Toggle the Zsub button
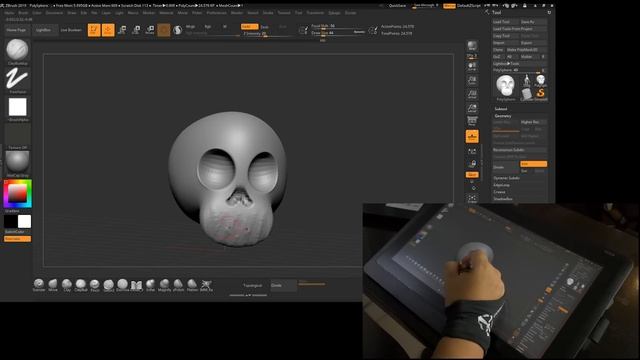640x360 pixels. (x=264, y=27)
